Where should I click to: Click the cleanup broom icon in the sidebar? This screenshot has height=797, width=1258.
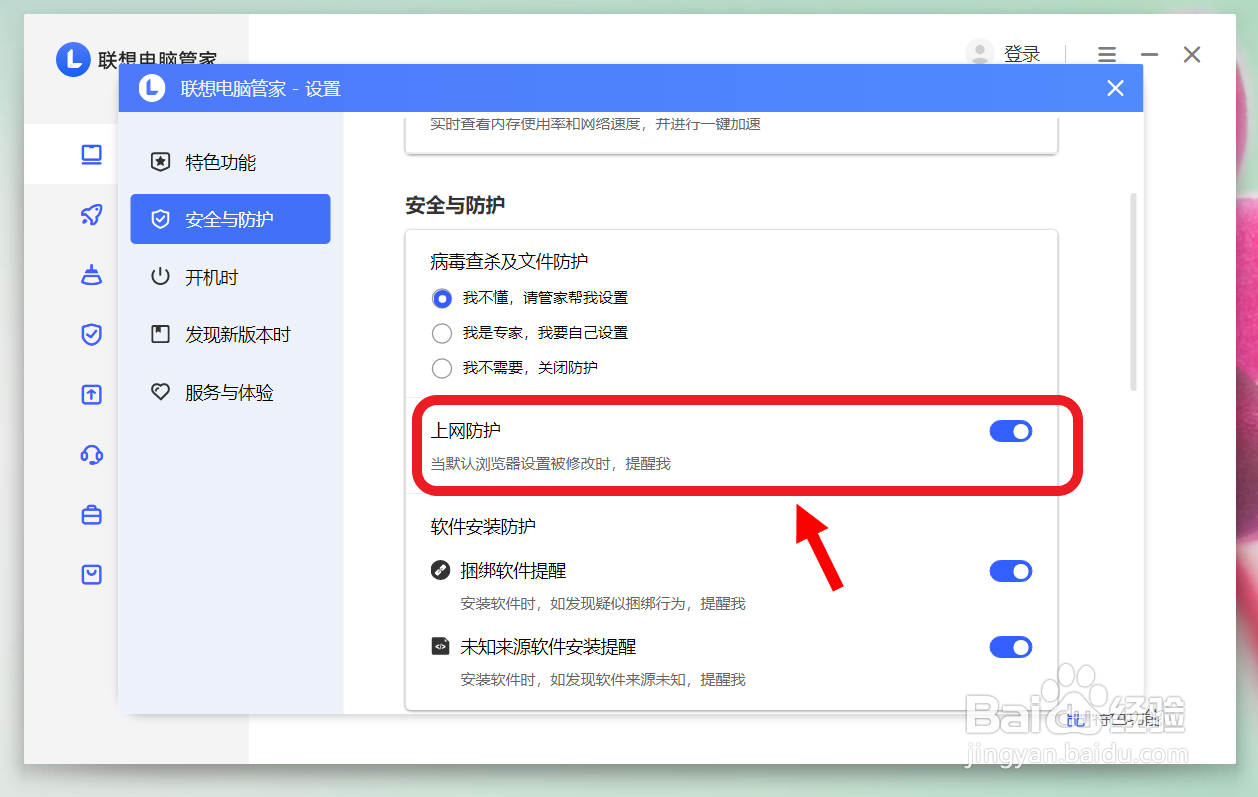92,274
